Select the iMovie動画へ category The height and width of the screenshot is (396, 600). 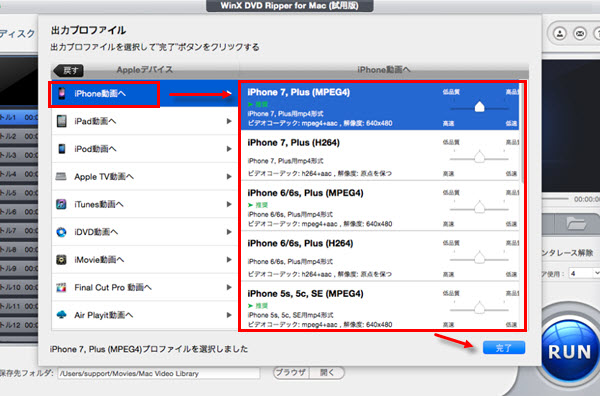pyautogui.click(x=144, y=259)
